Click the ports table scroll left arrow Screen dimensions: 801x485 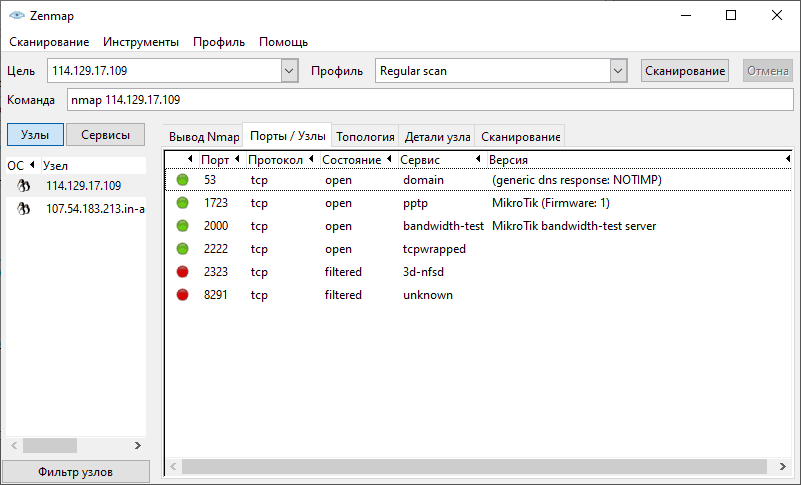tap(173, 466)
